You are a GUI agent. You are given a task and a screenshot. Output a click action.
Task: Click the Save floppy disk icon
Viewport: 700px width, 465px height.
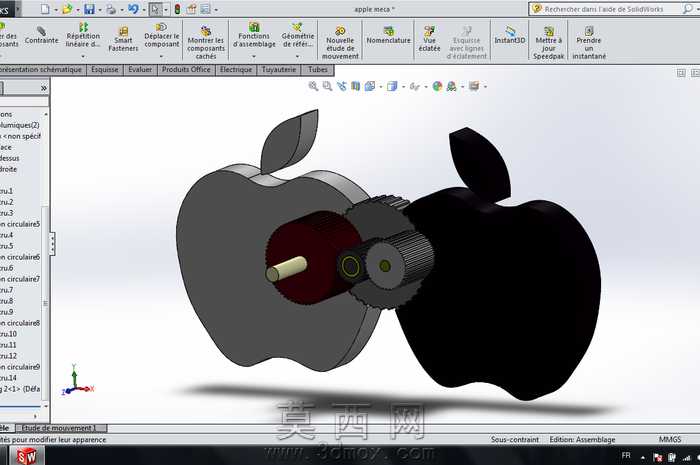pos(89,9)
